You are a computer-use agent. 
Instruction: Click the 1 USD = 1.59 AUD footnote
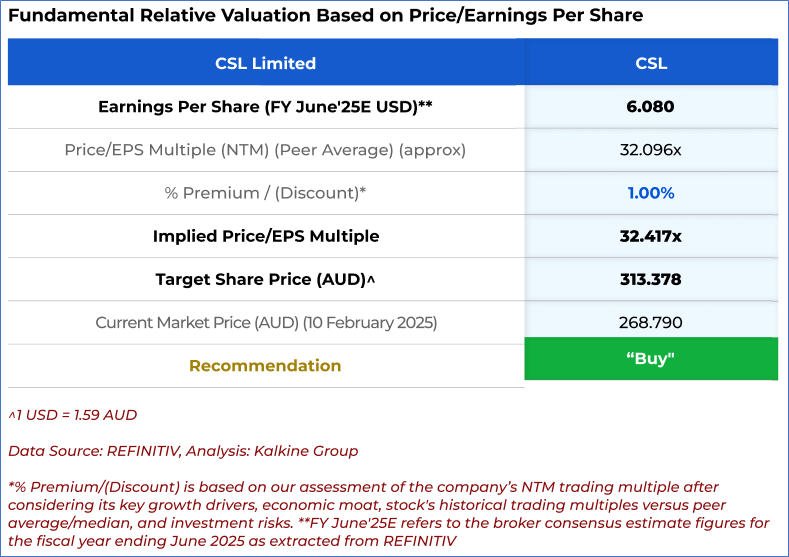[x=73, y=415]
